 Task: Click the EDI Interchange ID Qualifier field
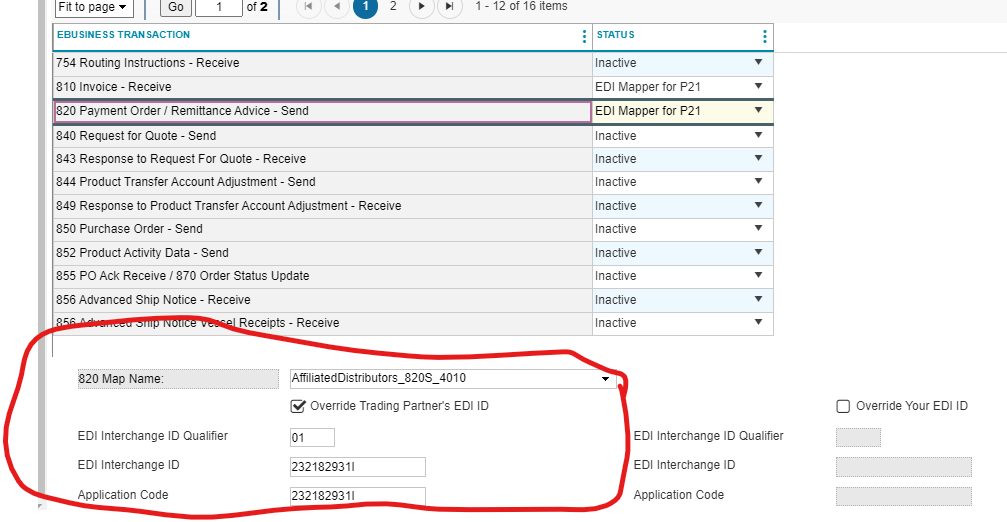point(312,437)
